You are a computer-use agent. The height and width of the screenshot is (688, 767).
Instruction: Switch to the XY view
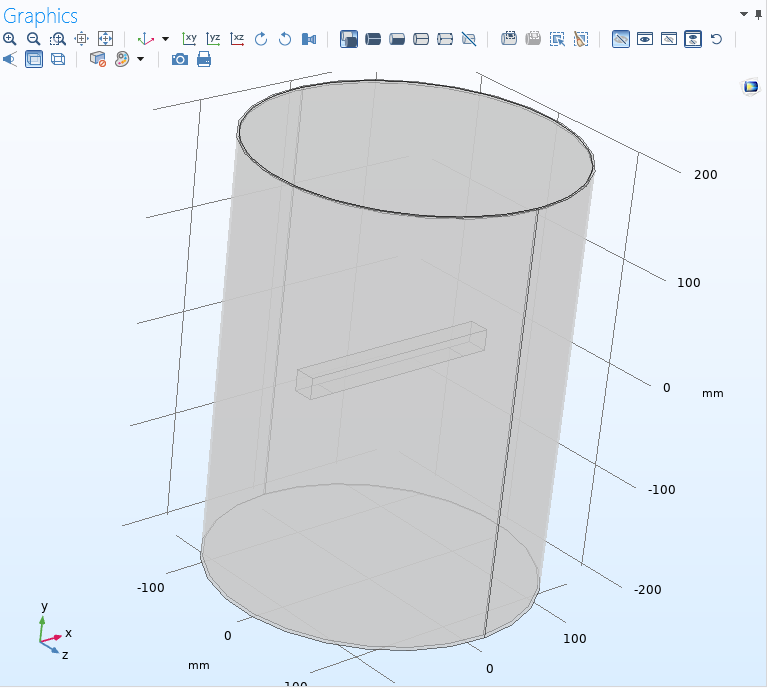click(189, 39)
